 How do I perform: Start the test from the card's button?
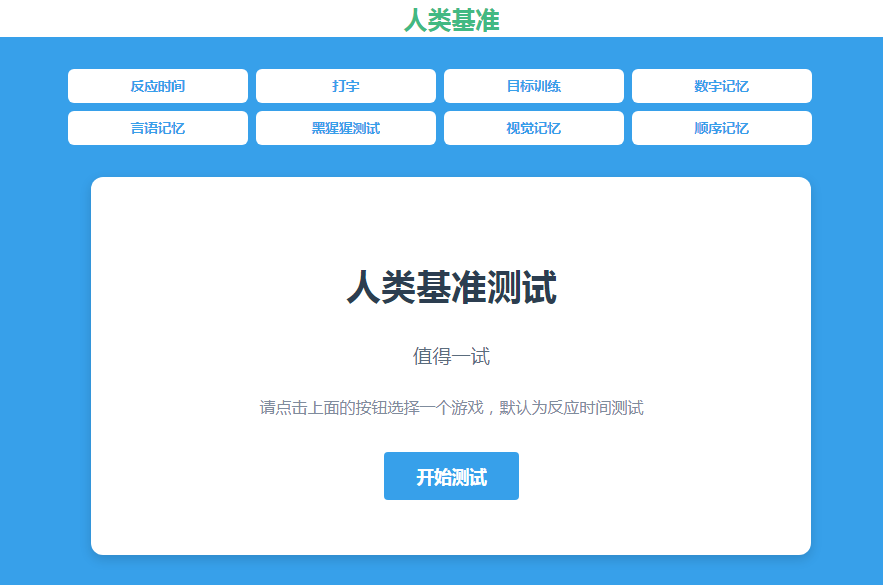[451, 476]
